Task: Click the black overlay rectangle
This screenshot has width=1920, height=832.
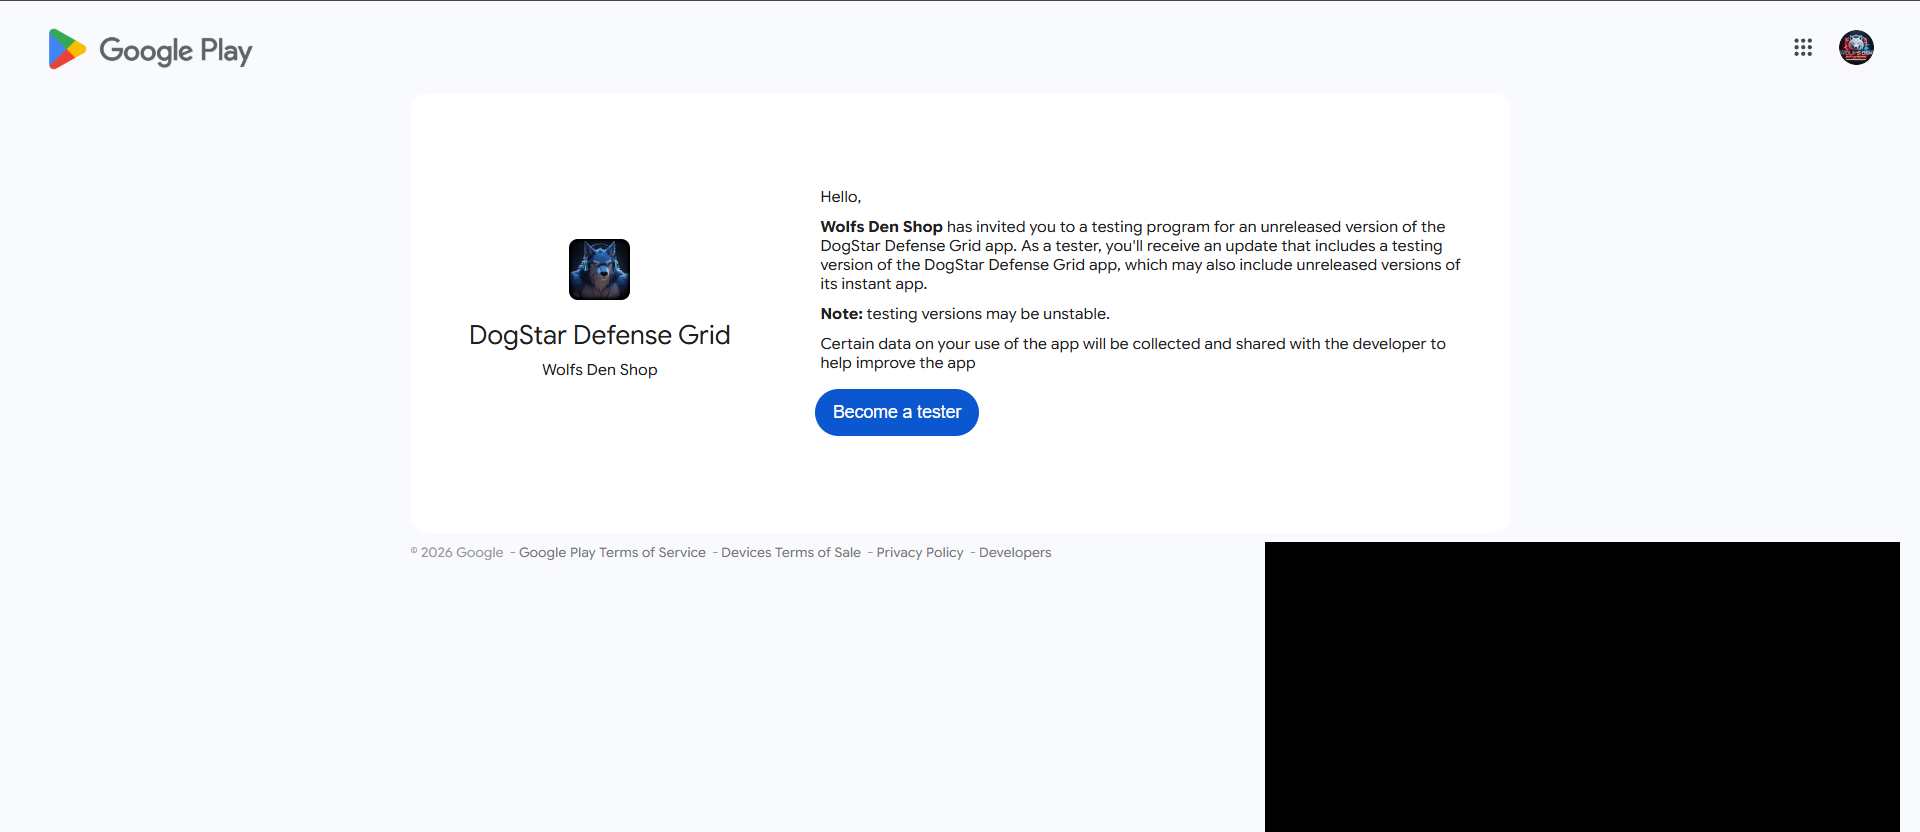Action: click(x=1581, y=686)
